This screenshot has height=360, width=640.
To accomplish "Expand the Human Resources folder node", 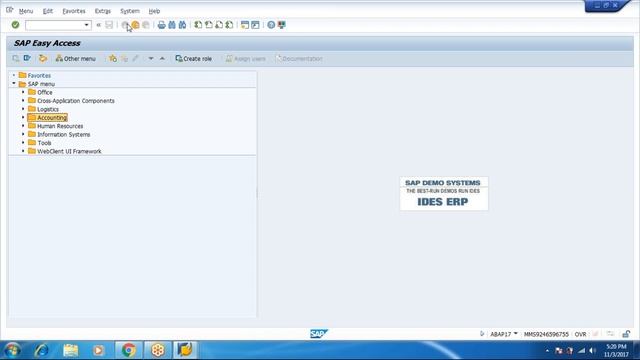I will 23,126.
